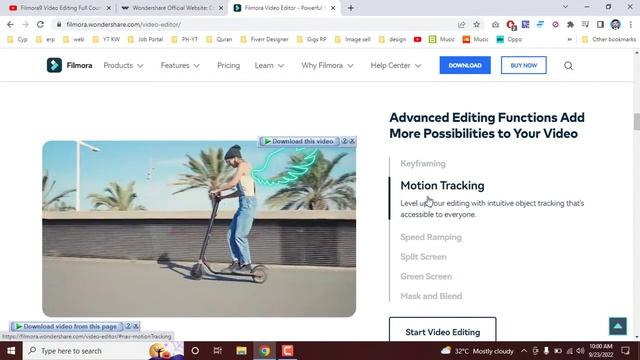Click help icon on Download this video bar
The width and height of the screenshot is (640, 360).
pos(344,141)
